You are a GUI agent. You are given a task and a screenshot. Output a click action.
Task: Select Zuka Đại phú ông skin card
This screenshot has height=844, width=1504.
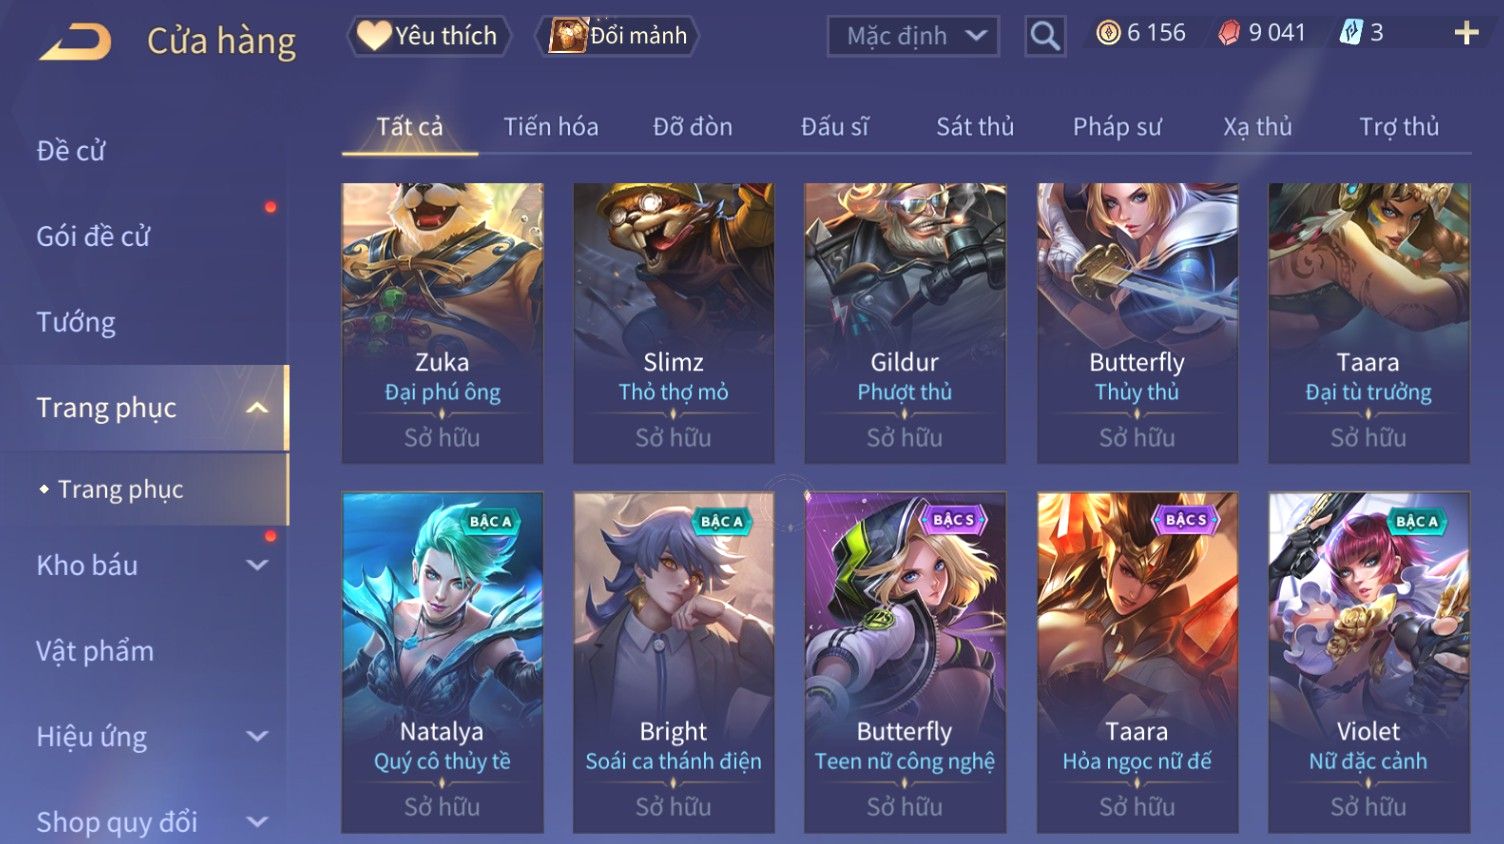coord(442,323)
